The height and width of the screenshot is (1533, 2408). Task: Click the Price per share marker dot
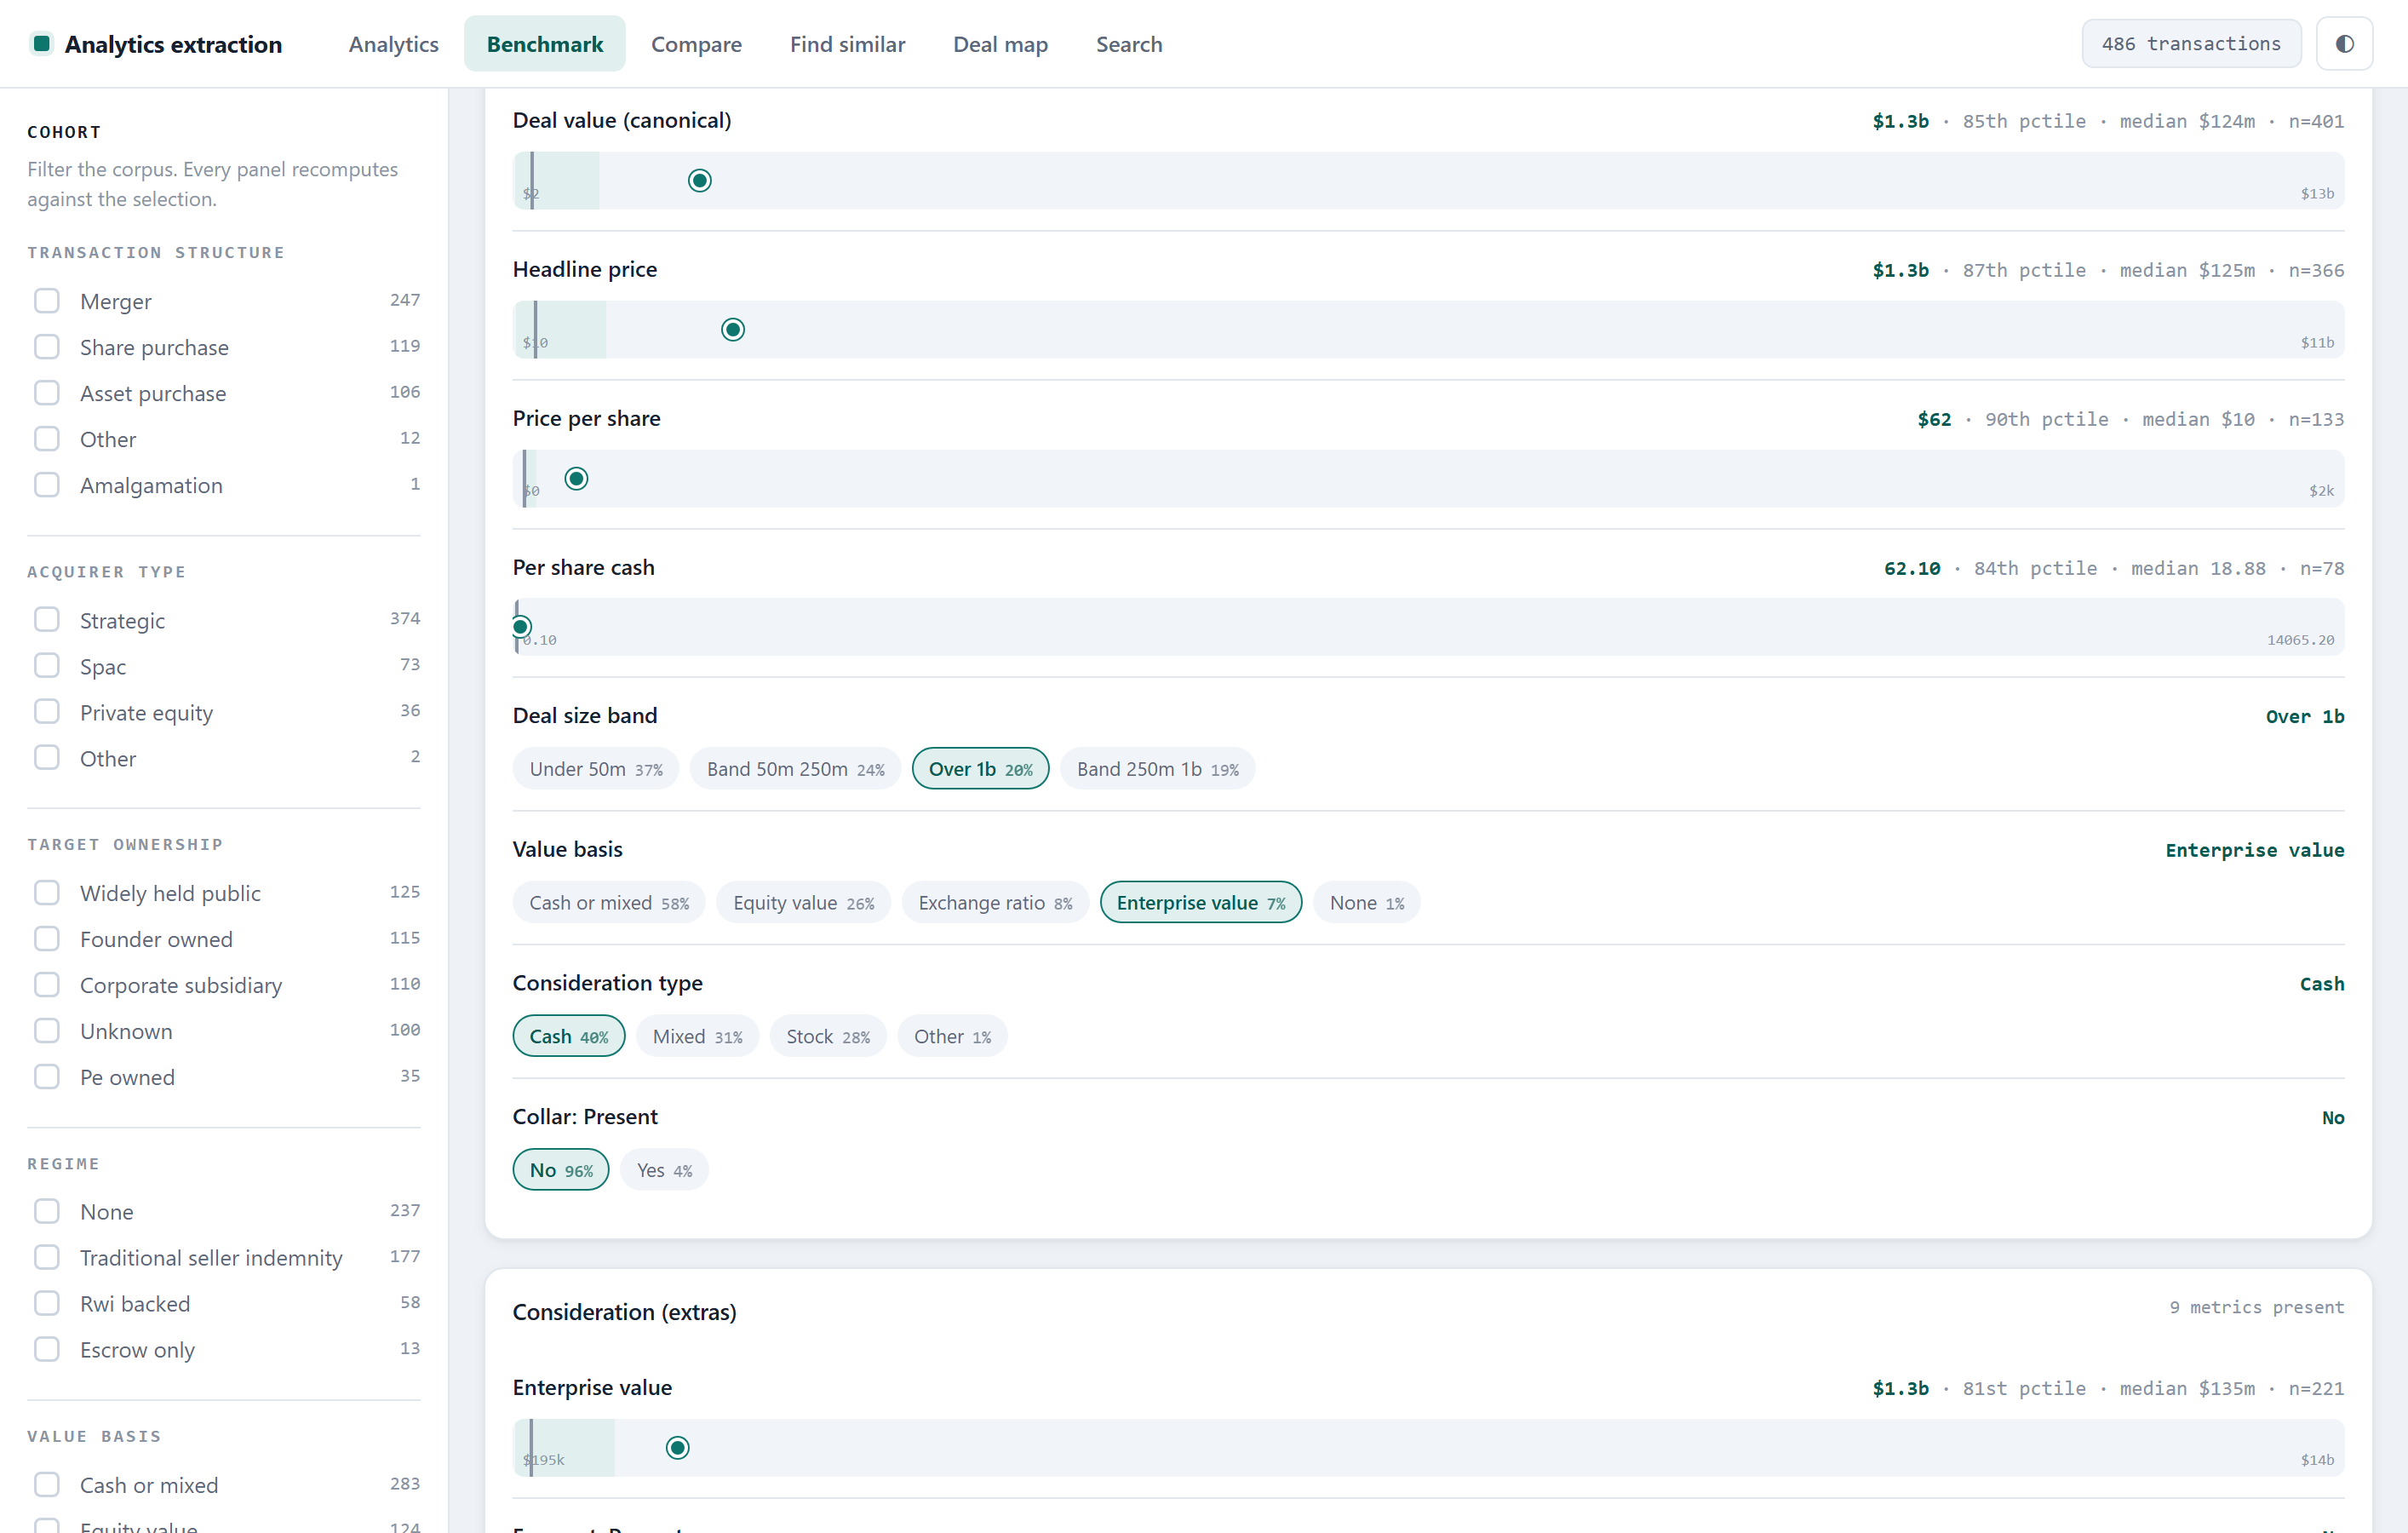(x=576, y=479)
